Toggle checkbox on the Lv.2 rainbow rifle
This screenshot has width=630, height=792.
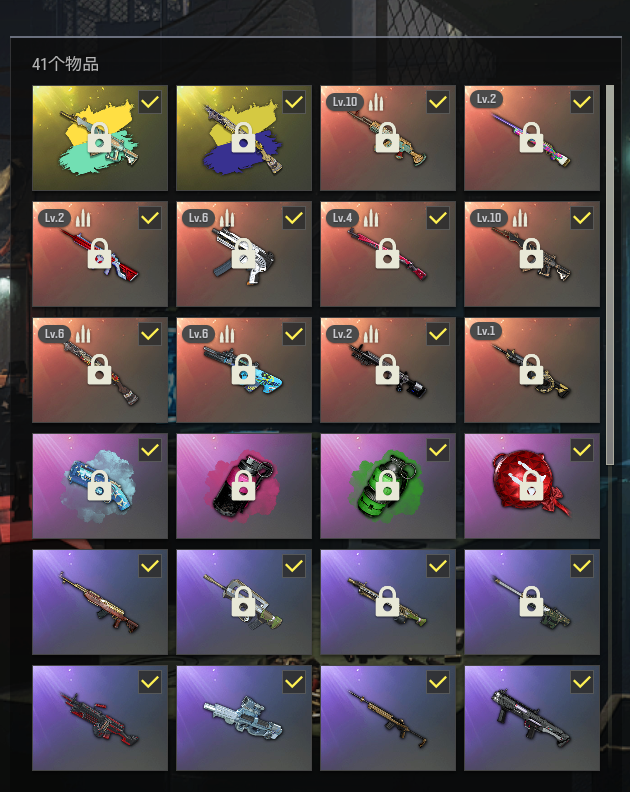pos(582,103)
